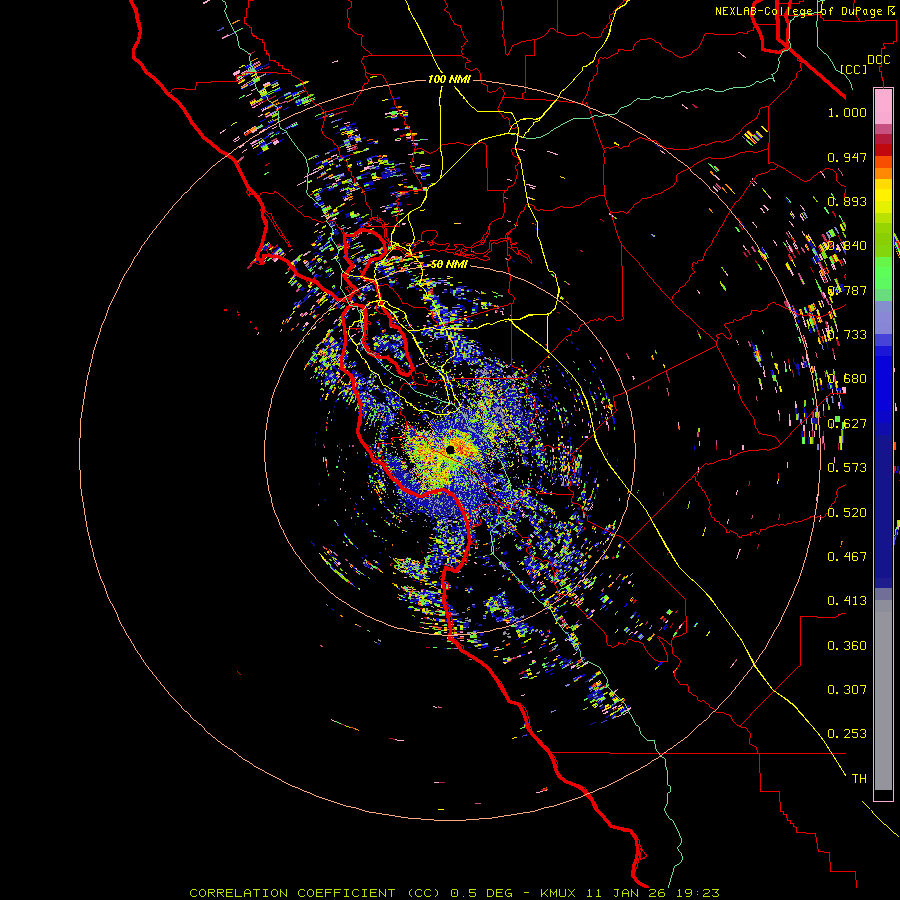Click the 0.5 DEG elevation text in the caption

click(481, 893)
